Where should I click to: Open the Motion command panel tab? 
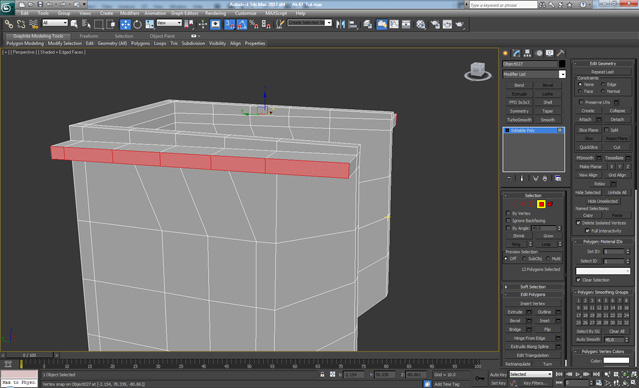[539, 53]
